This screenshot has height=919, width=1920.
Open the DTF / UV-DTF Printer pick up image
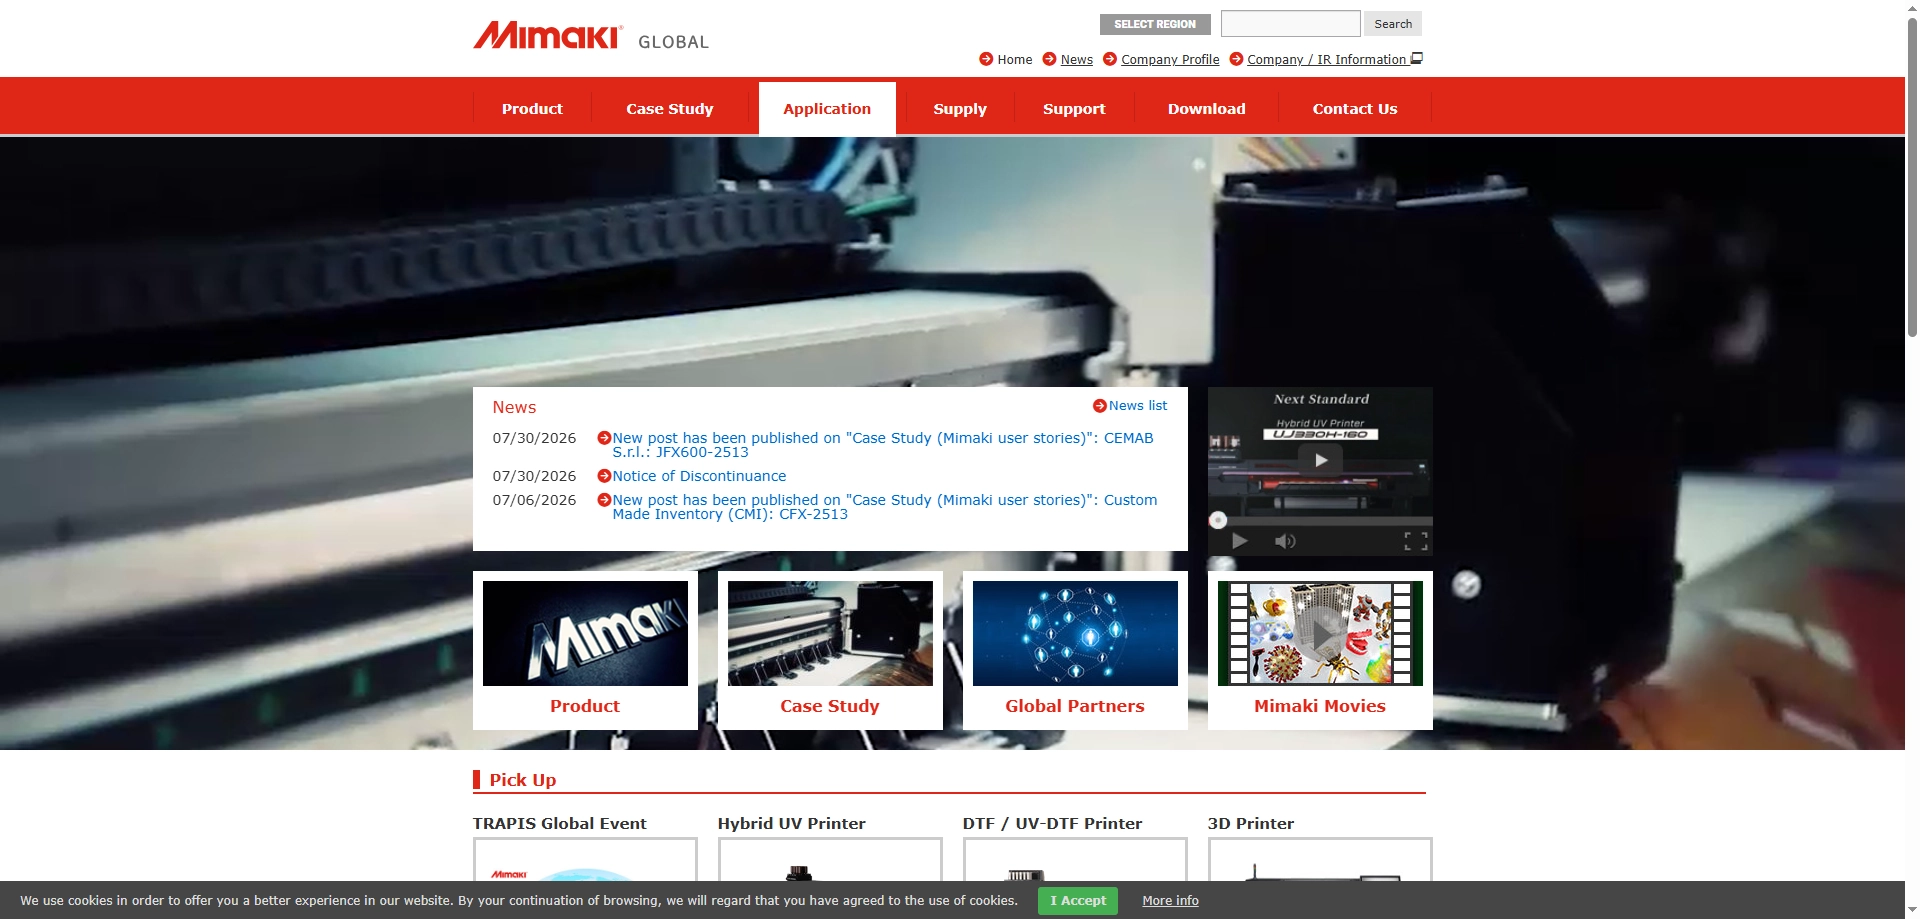pos(1075,859)
